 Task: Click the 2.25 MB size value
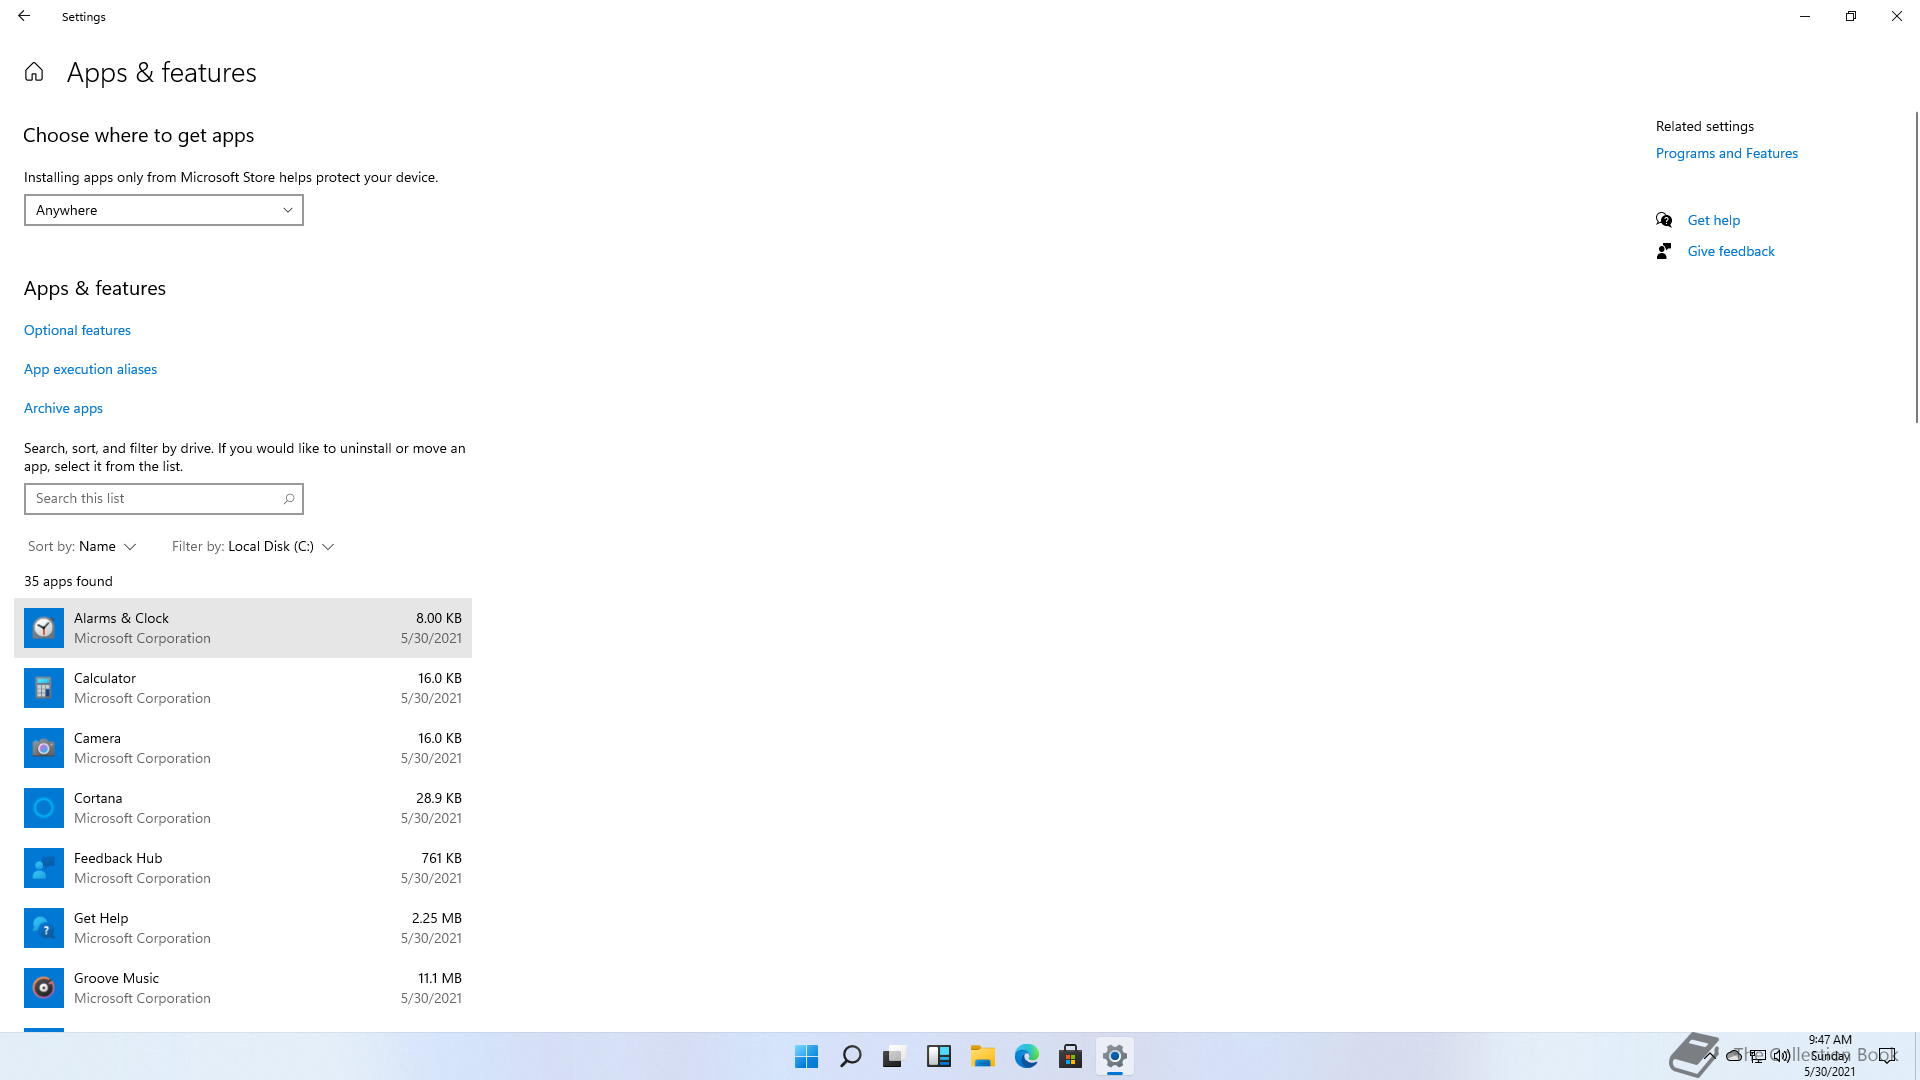(437, 918)
